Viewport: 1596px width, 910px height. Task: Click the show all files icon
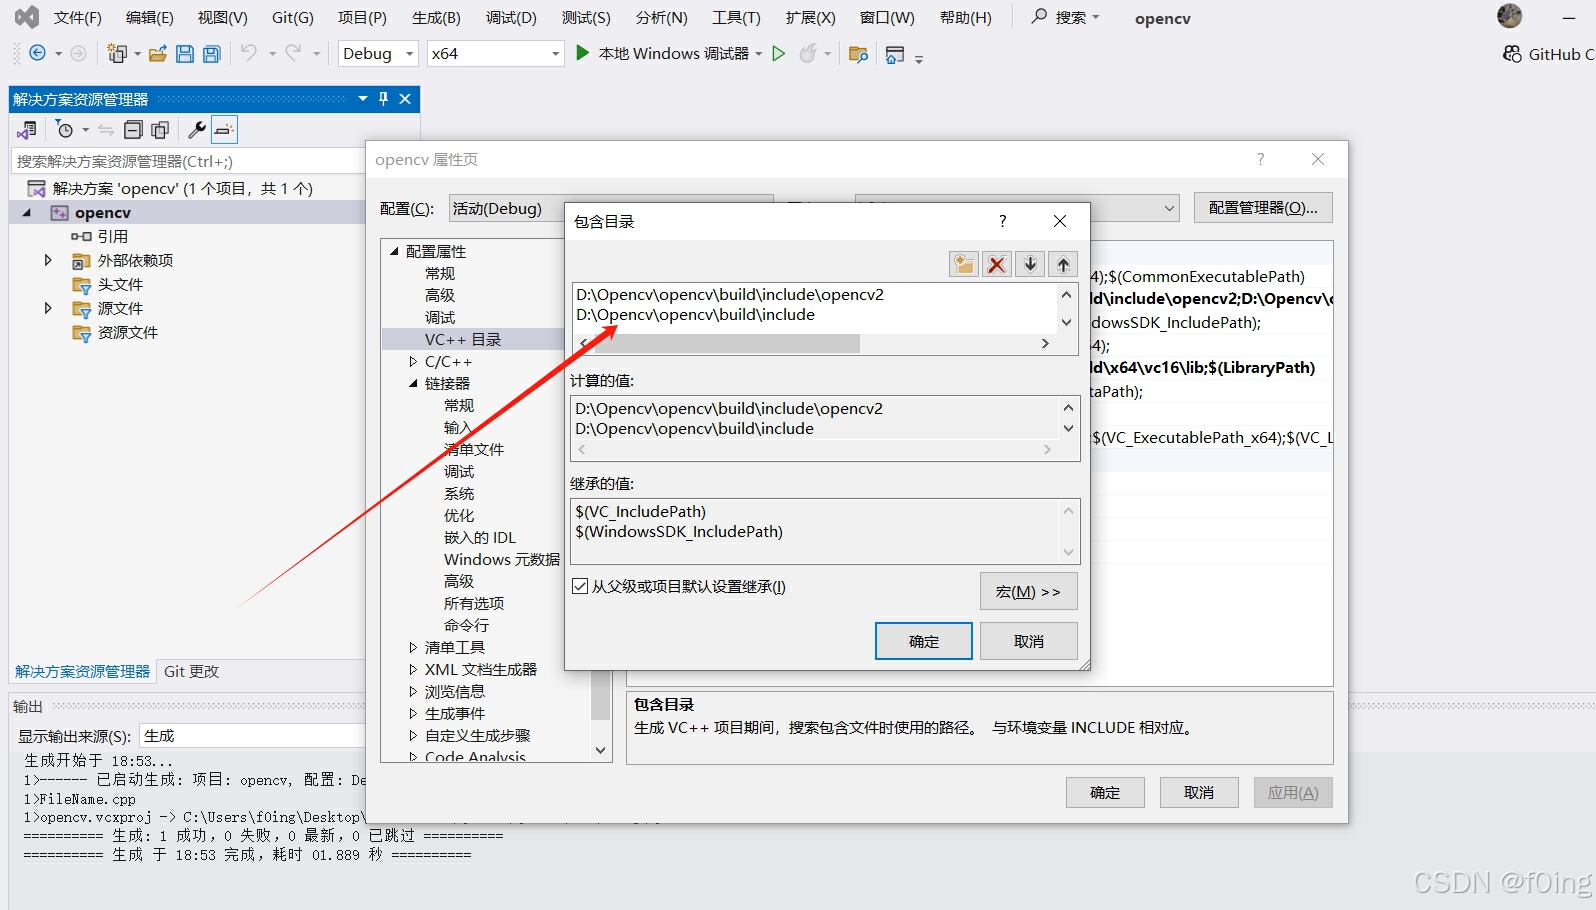[x=160, y=129]
